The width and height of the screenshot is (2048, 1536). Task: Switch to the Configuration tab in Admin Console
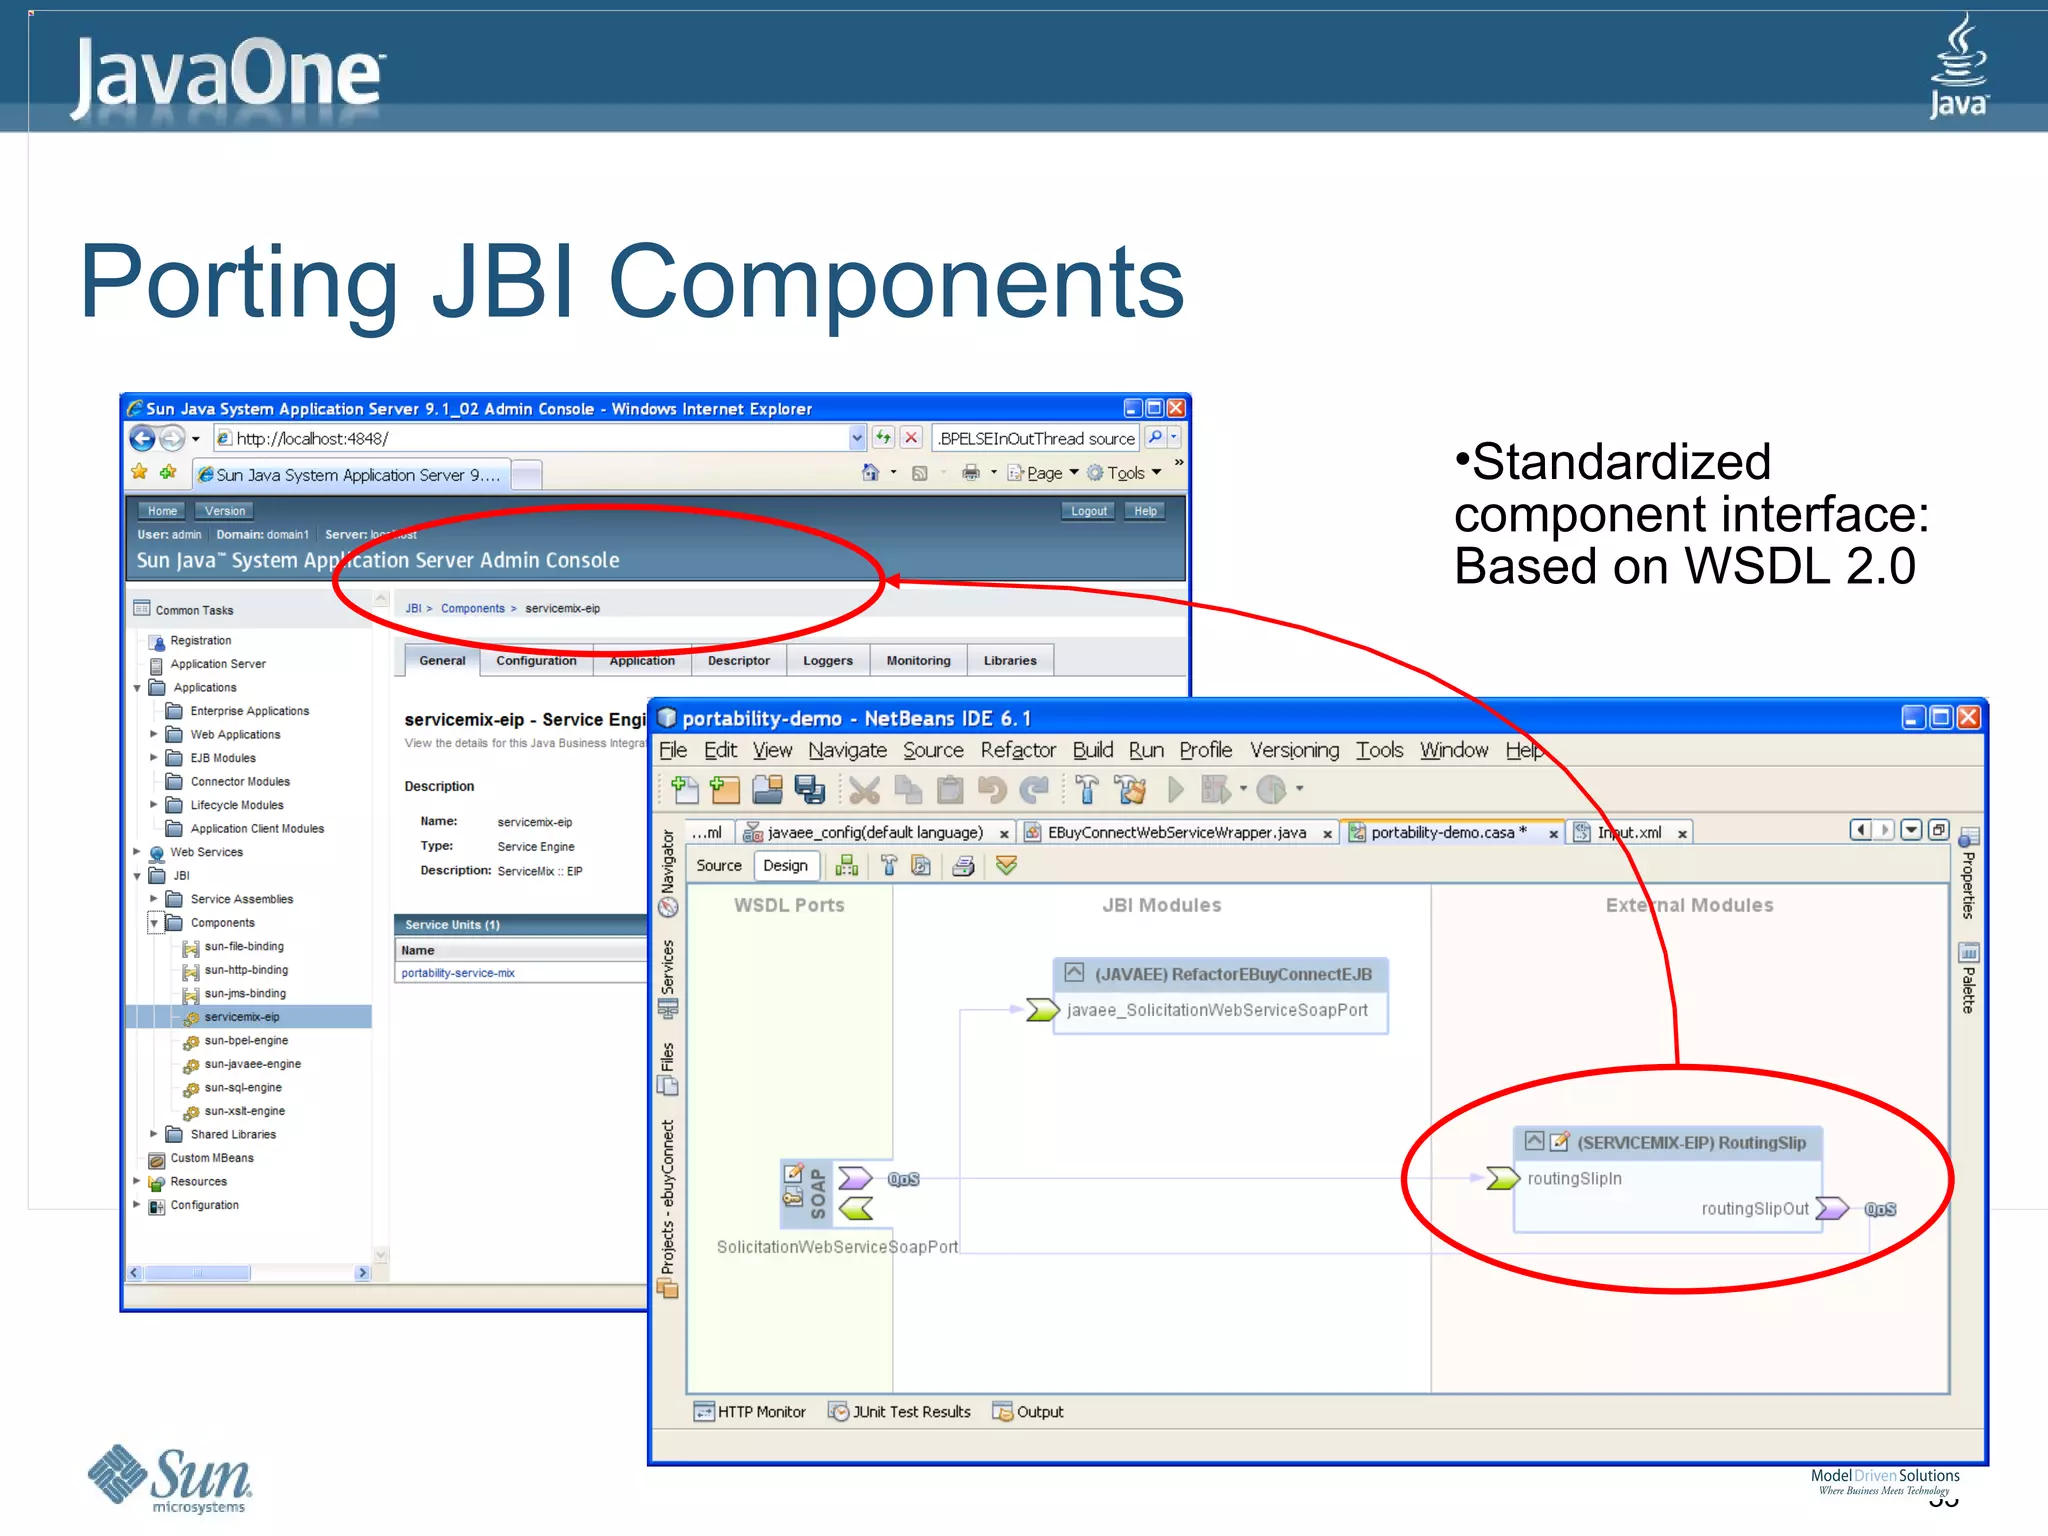coord(536,661)
